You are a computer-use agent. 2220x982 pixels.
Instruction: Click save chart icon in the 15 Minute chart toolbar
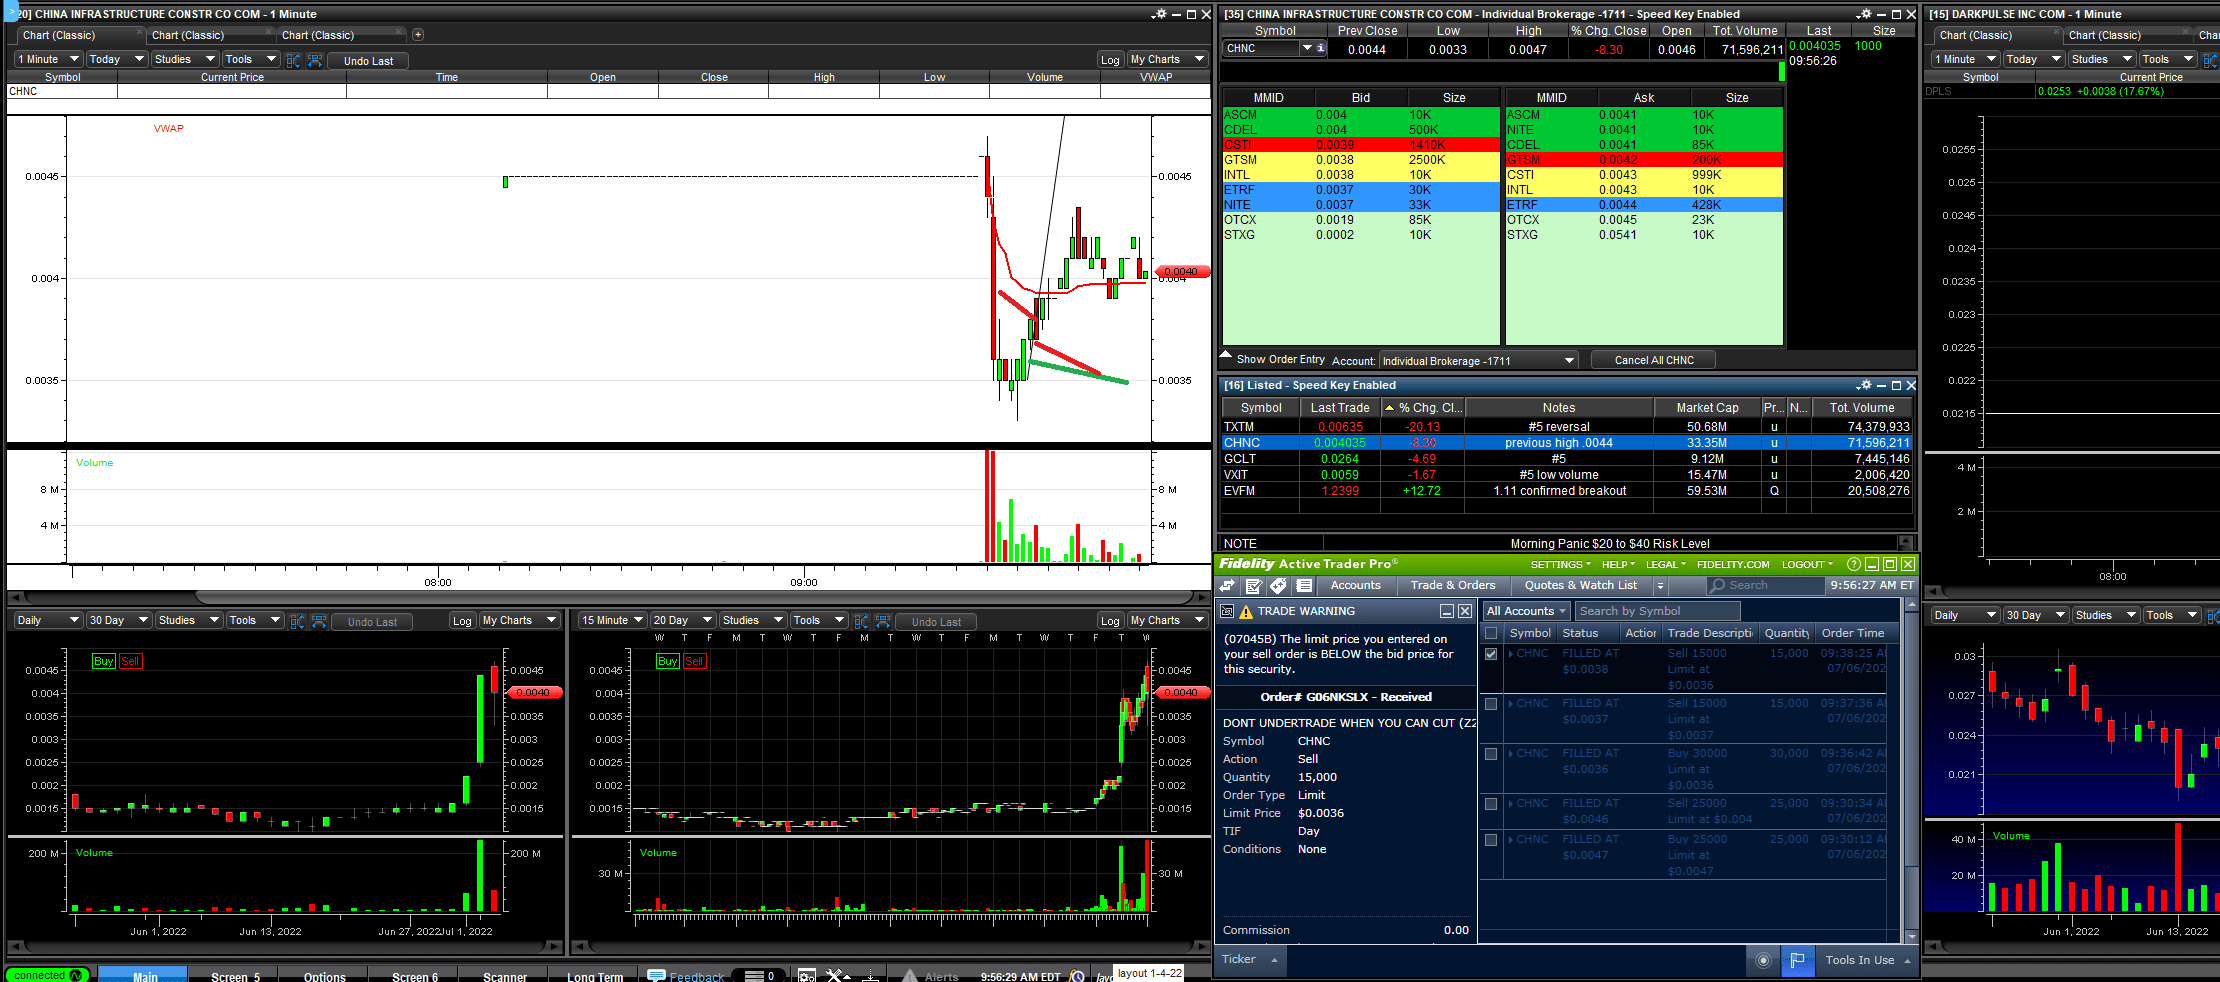883,621
